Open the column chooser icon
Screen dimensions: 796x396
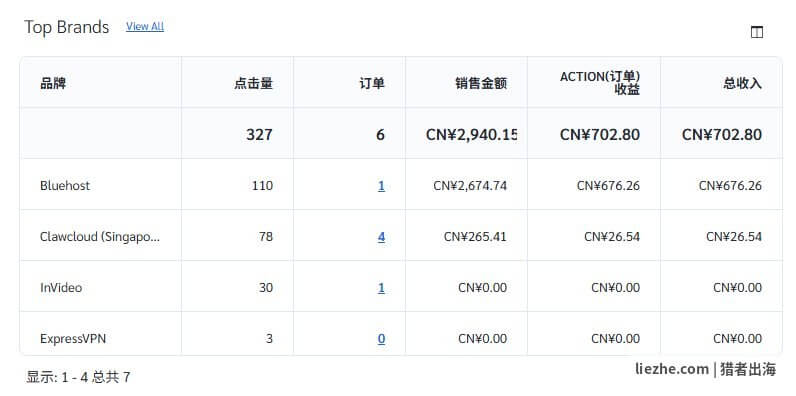pyautogui.click(x=756, y=32)
